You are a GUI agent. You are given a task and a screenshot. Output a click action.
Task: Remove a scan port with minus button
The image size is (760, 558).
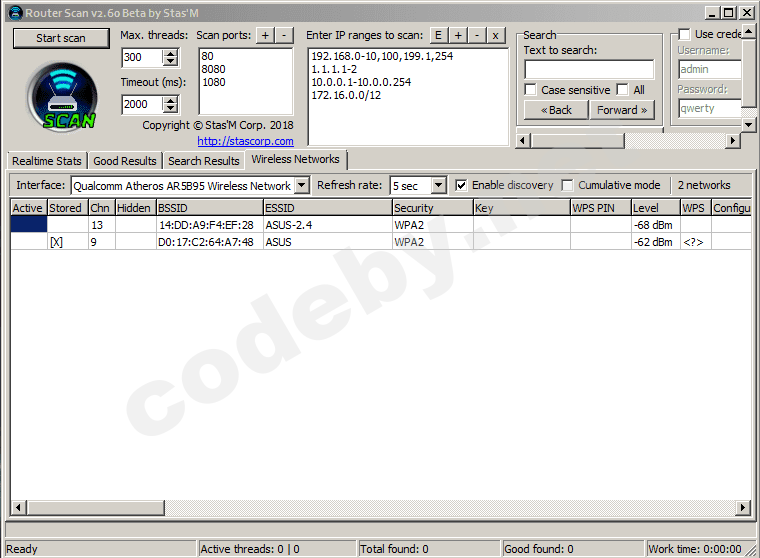point(284,35)
